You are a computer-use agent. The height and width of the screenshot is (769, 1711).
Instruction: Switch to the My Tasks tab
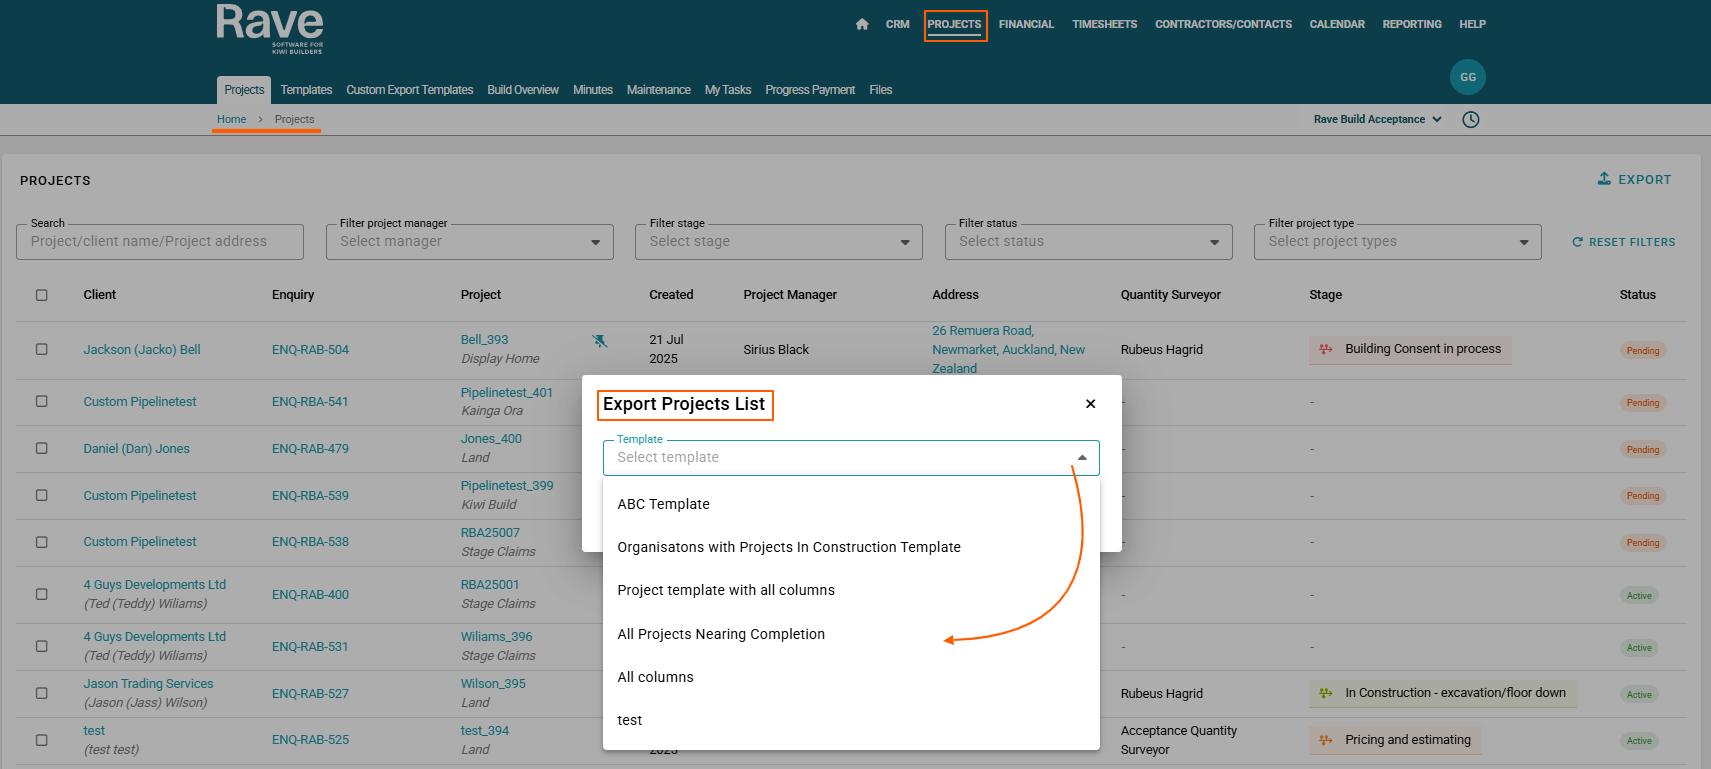(728, 90)
